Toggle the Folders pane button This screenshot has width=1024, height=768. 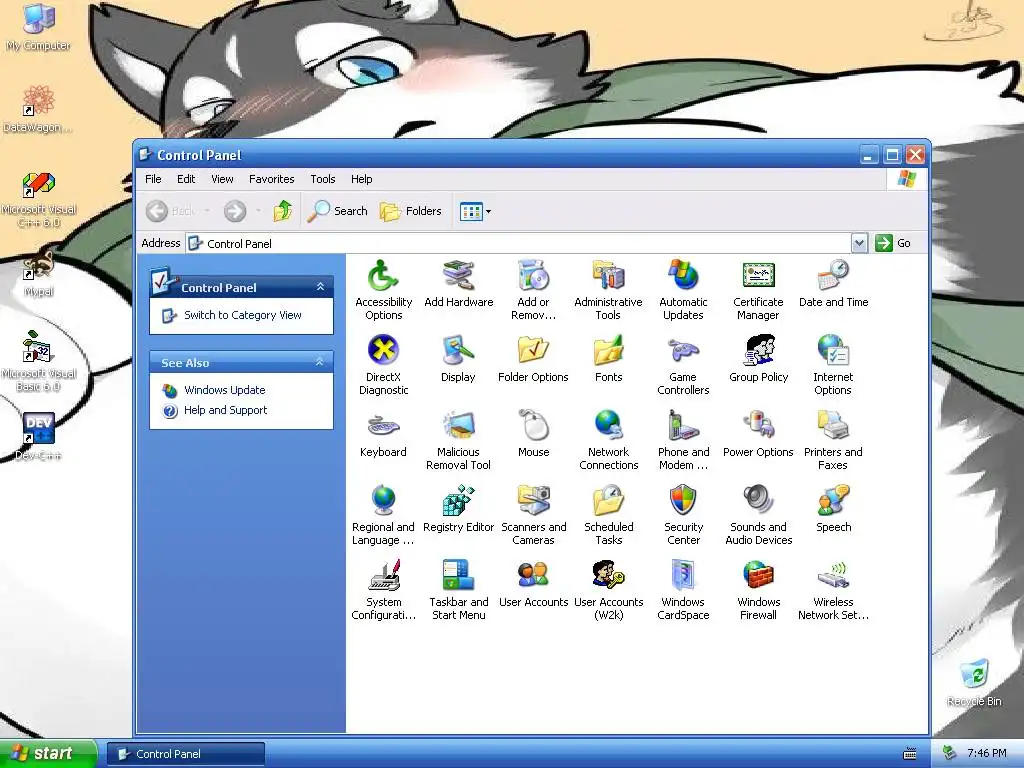pyautogui.click(x=411, y=211)
